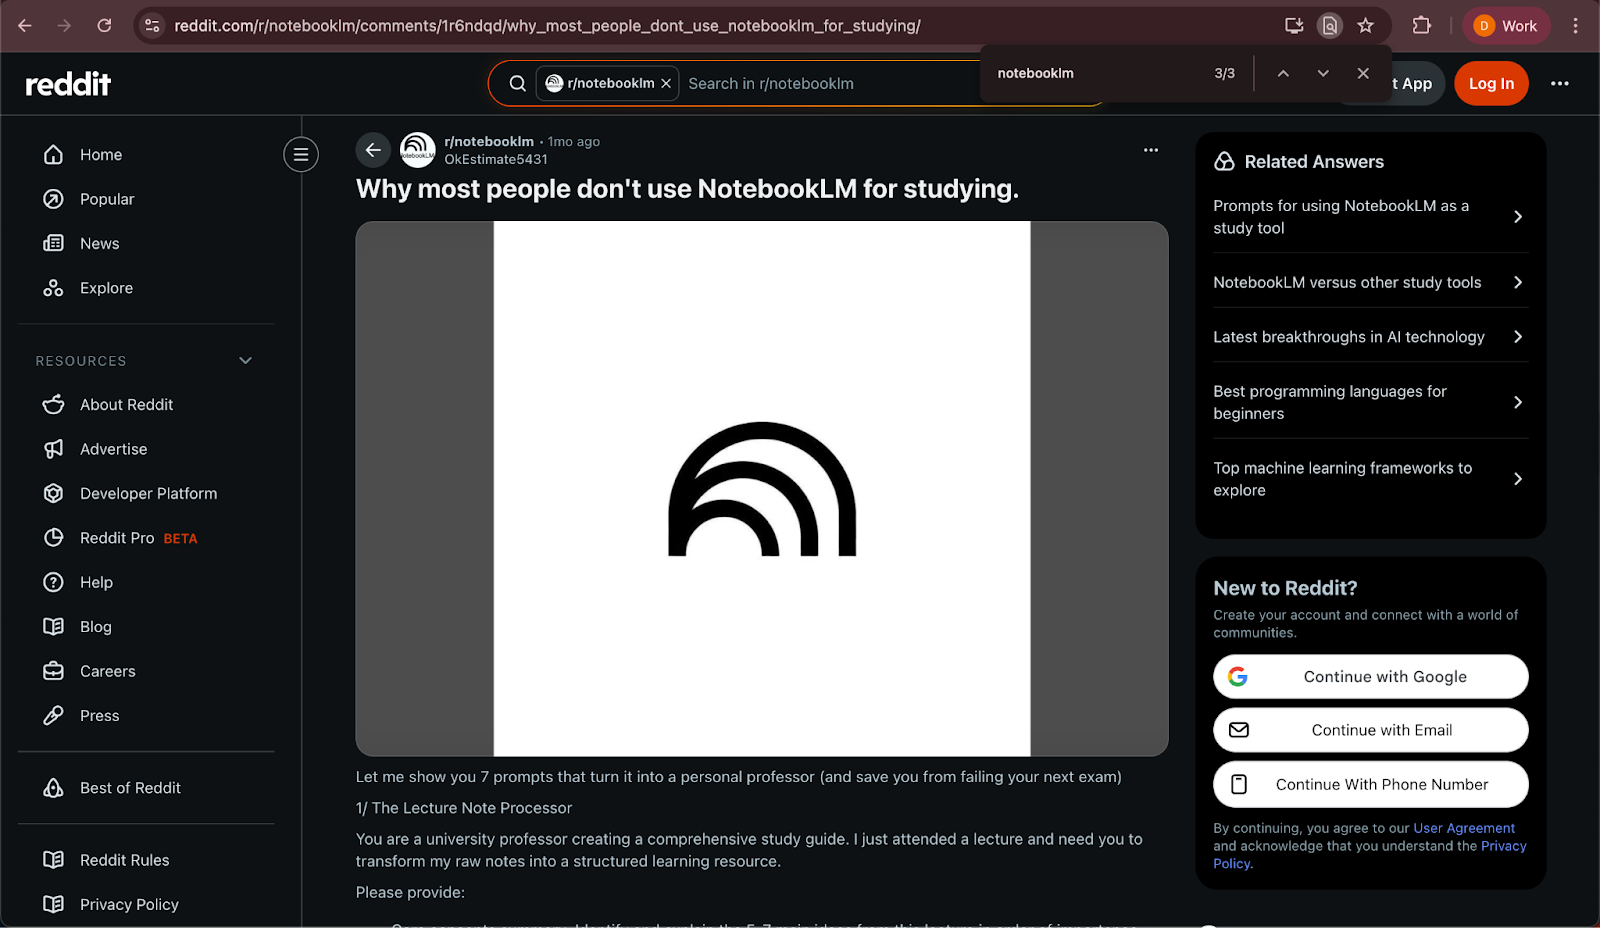The height and width of the screenshot is (928, 1600).
Task: Open Developer Platform link
Action: tap(146, 494)
